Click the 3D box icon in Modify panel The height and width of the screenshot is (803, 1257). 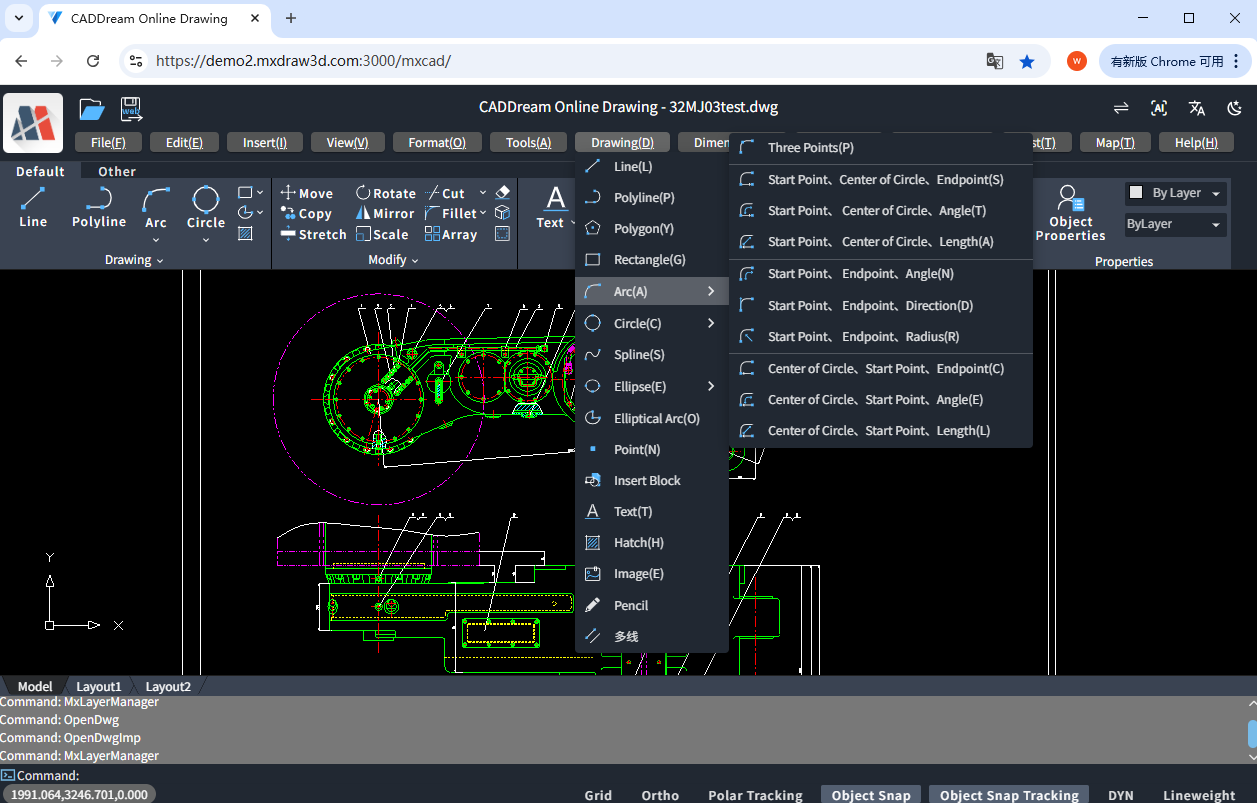(x=503, y=213)
